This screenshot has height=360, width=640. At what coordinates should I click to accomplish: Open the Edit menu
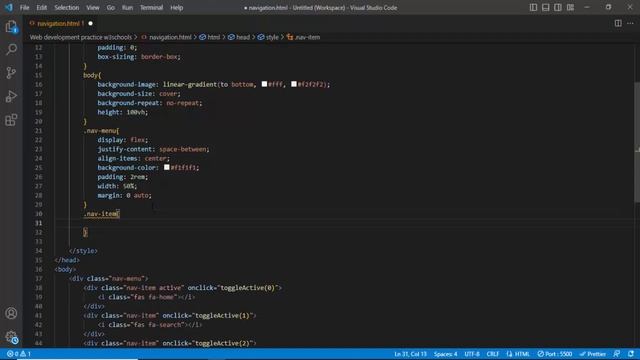tap(42, 7)
